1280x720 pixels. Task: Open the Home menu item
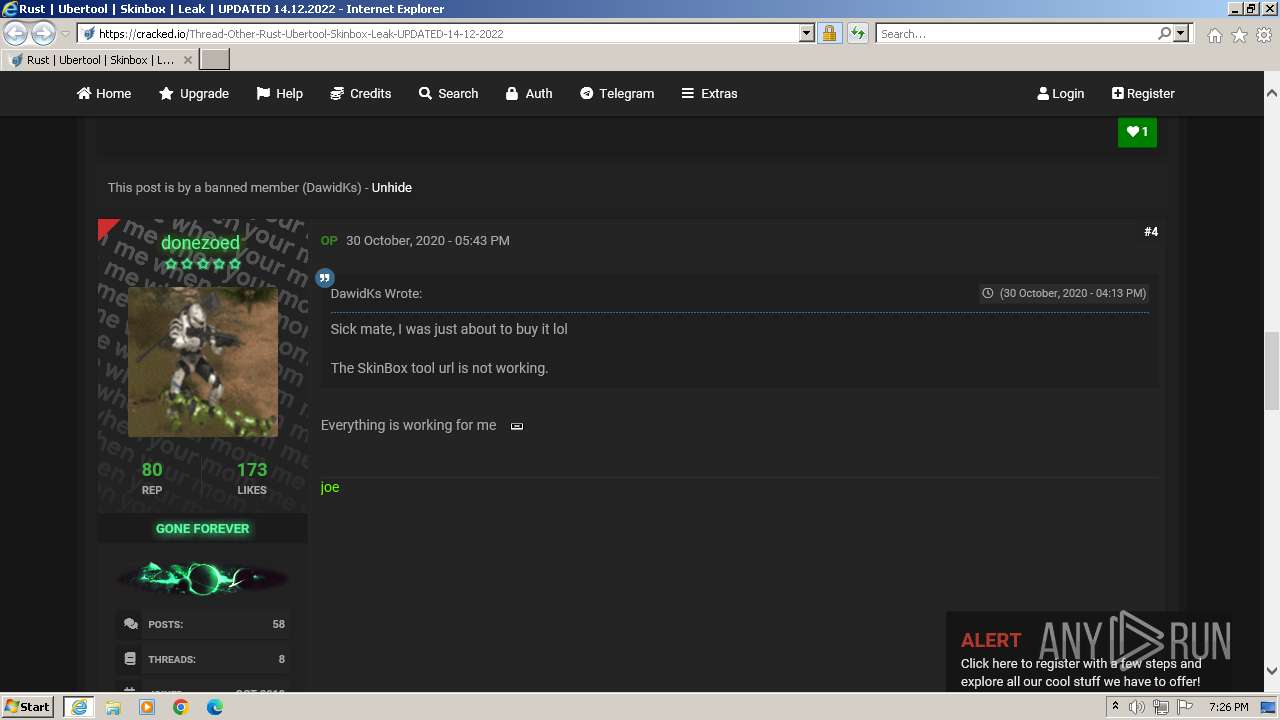(104, 93)
